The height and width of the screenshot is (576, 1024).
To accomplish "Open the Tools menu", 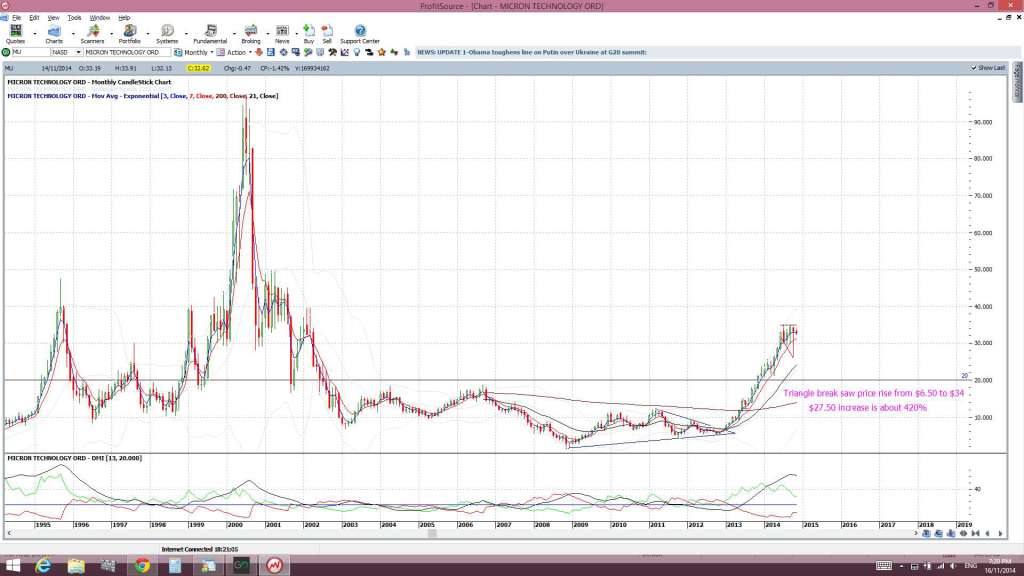I will [x=74, y=18].
